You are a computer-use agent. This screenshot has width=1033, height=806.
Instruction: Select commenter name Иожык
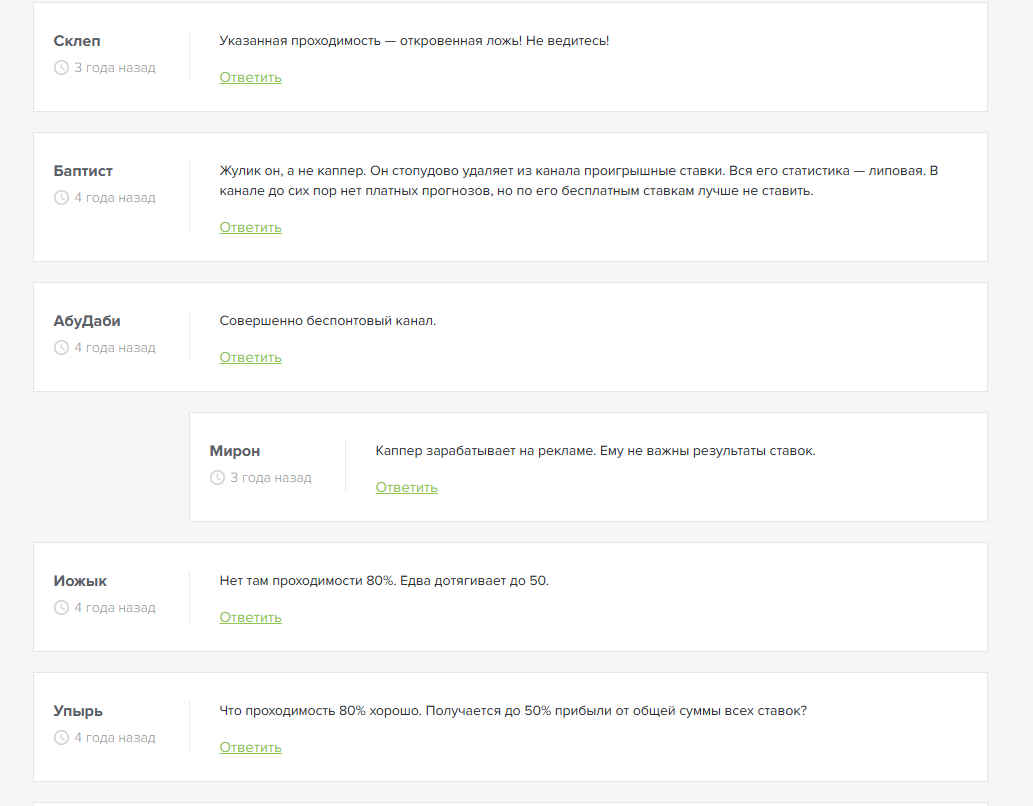(80, 581)
